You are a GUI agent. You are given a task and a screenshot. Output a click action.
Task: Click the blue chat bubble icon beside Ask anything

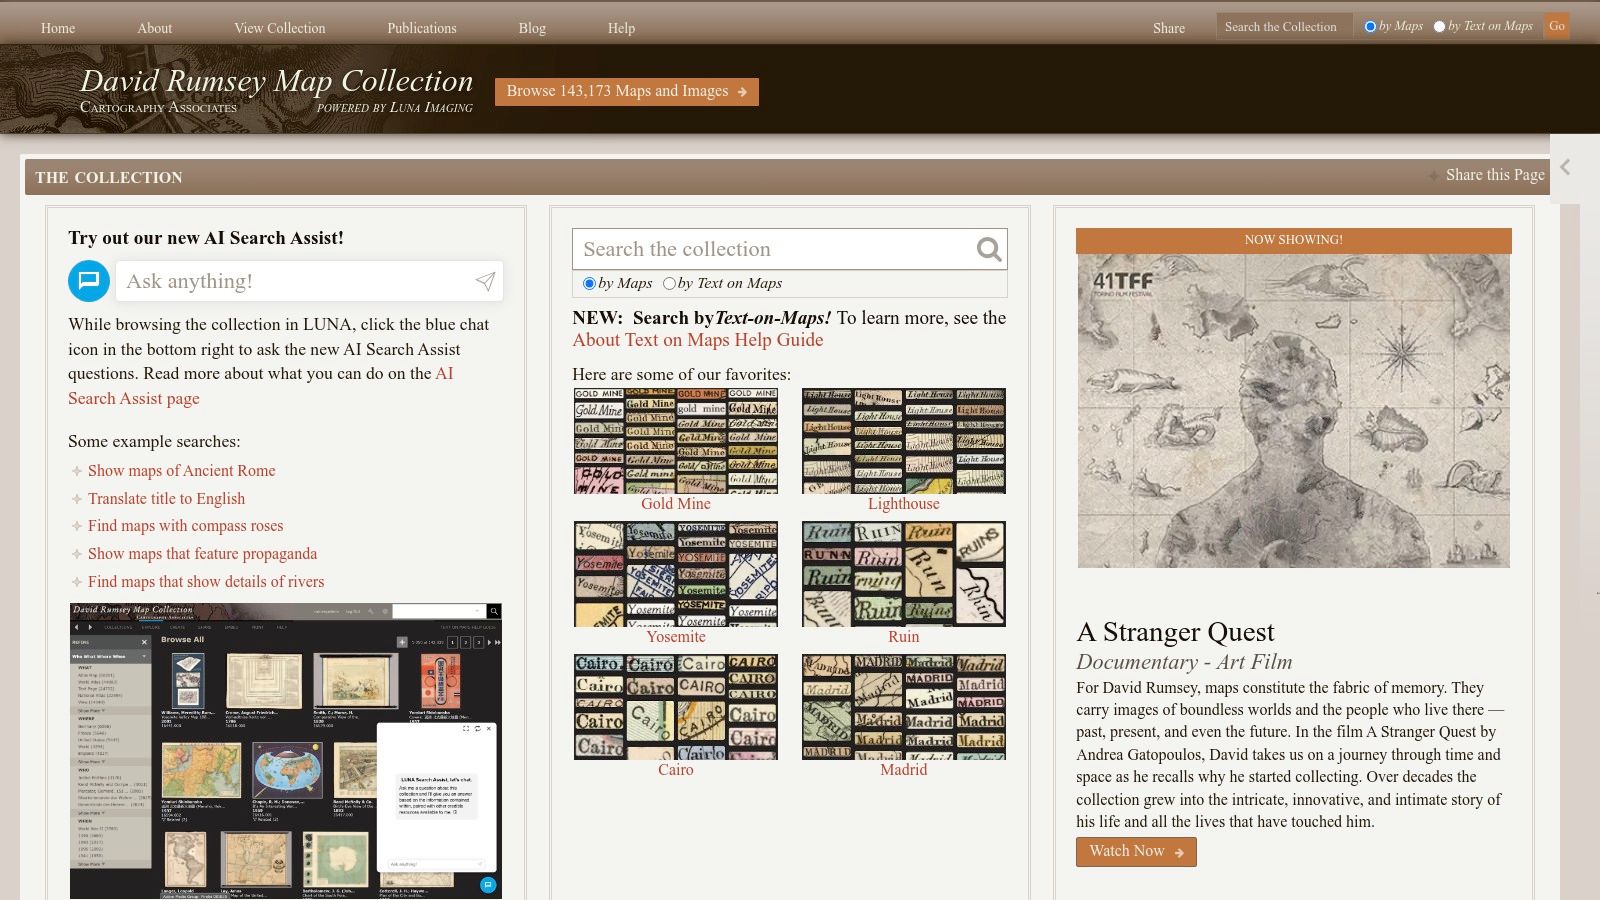pyautogui.click(x=88, y=281)
